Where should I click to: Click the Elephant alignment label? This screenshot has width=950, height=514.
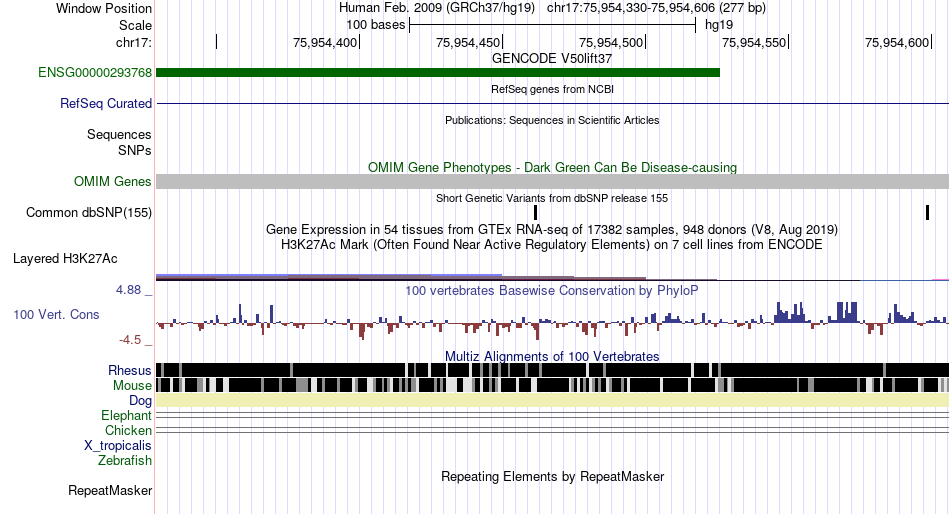(x=126, y=416)
